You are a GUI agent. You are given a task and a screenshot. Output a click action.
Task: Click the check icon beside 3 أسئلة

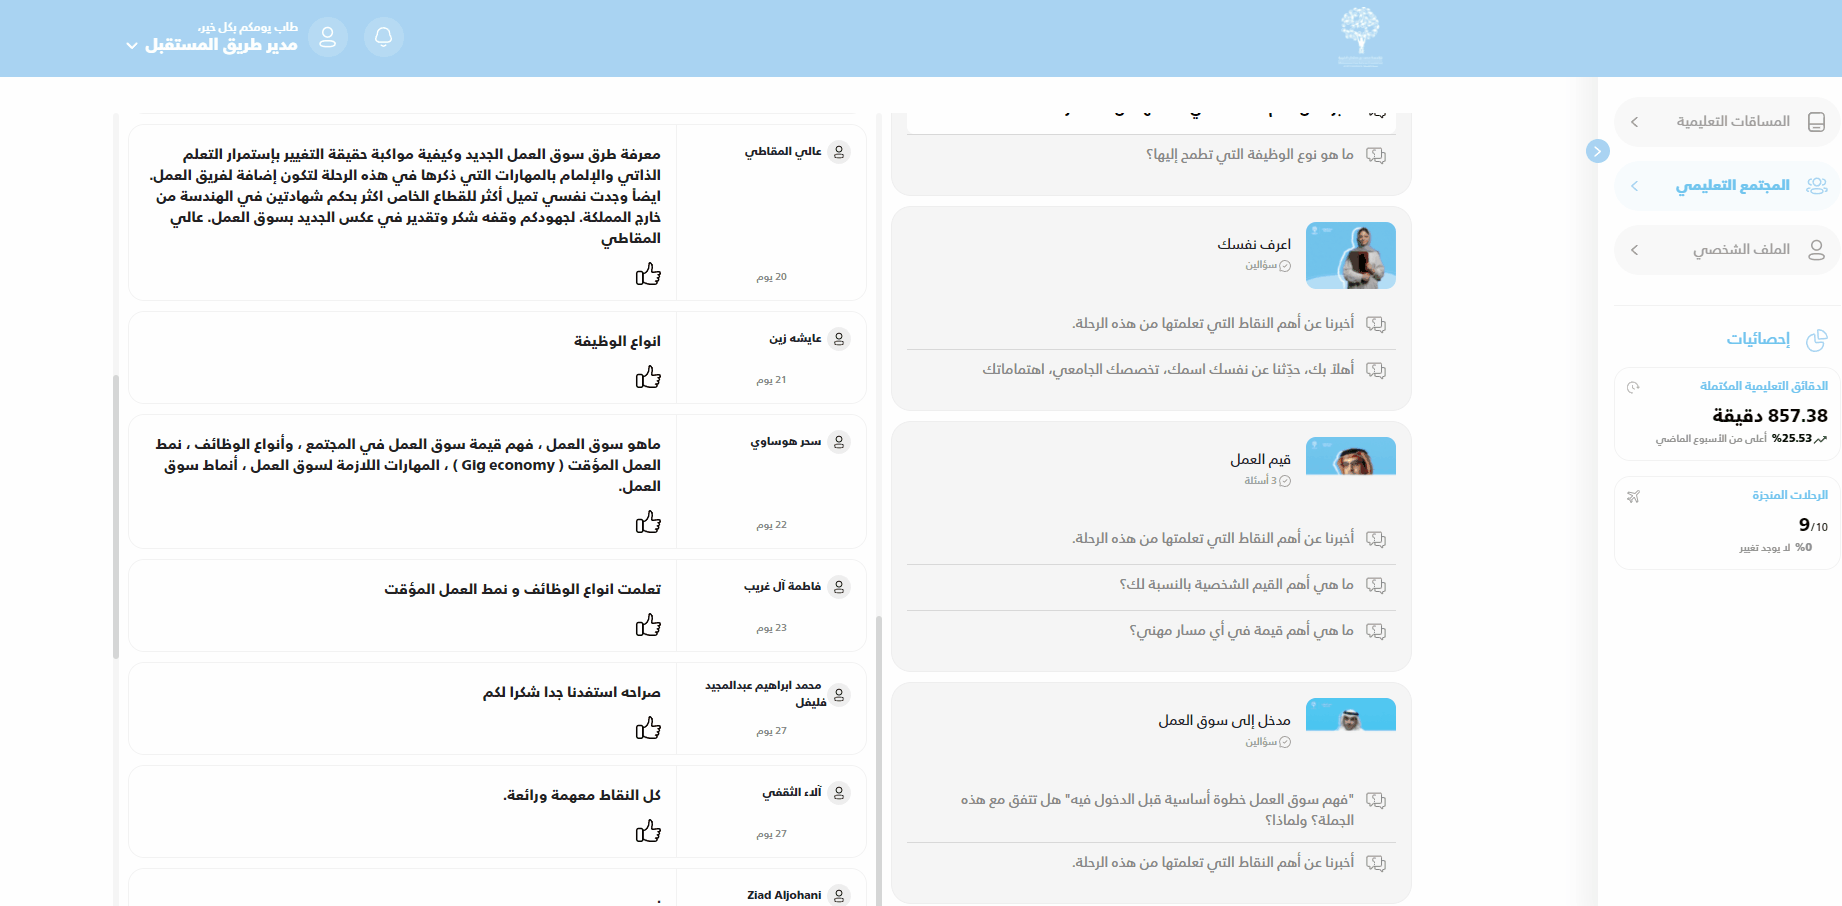tap(1285, 481)
